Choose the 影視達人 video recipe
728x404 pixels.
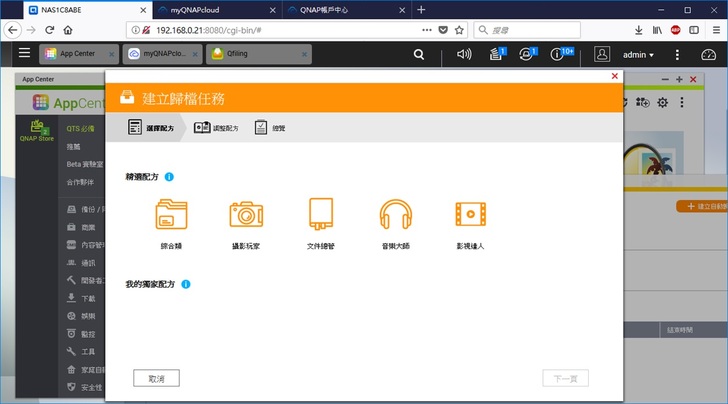point(470,215)
